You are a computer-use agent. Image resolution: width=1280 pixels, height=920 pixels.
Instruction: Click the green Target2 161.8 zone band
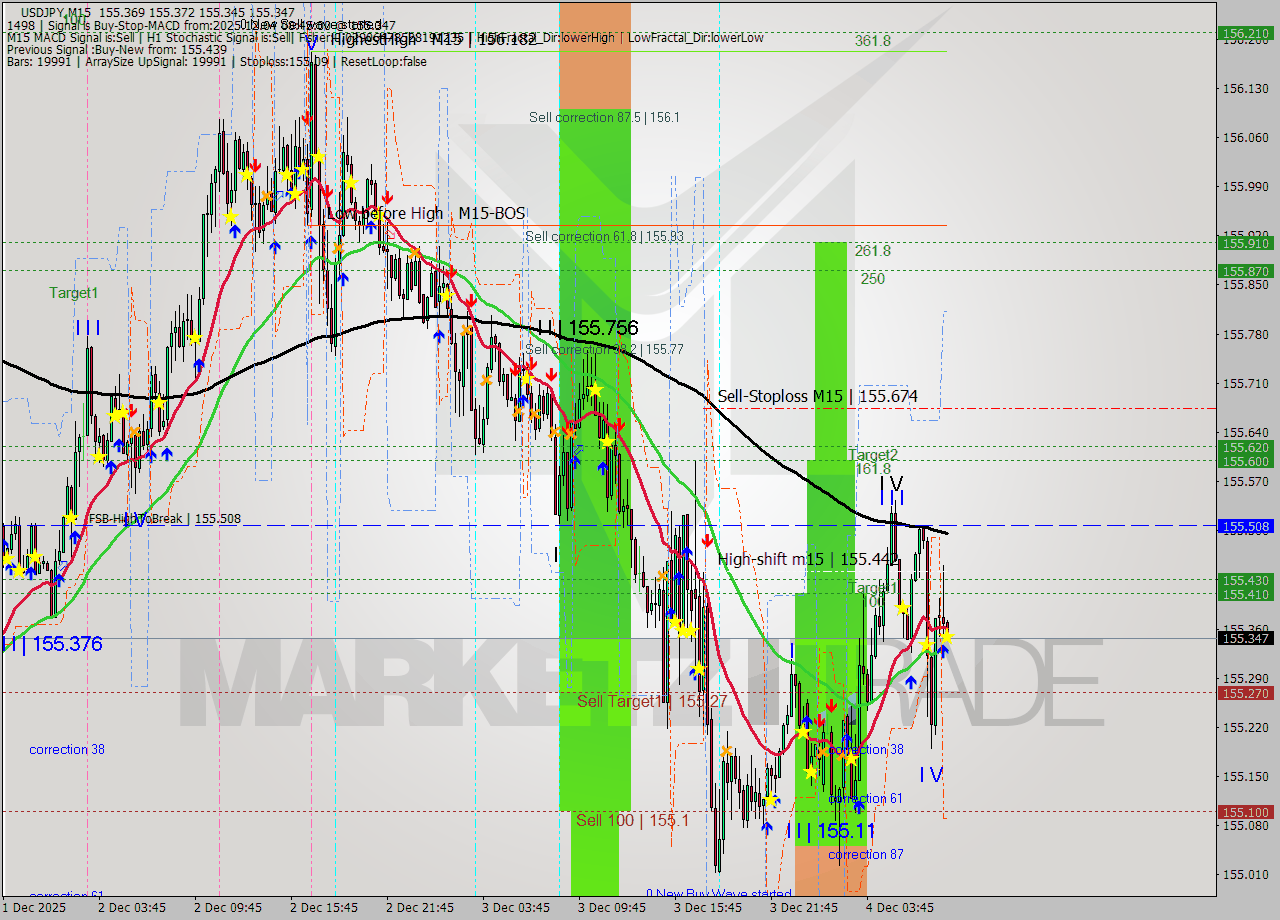[x=832, y=470]
